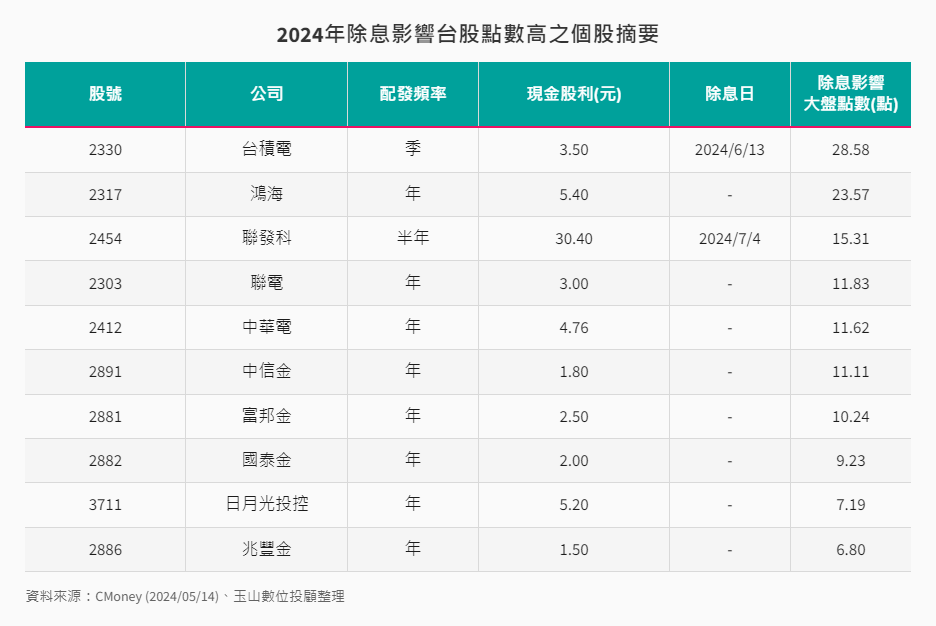Click stock code 3711
The image size is (936, 626).
pyautogui.click(x=105, y=505)
